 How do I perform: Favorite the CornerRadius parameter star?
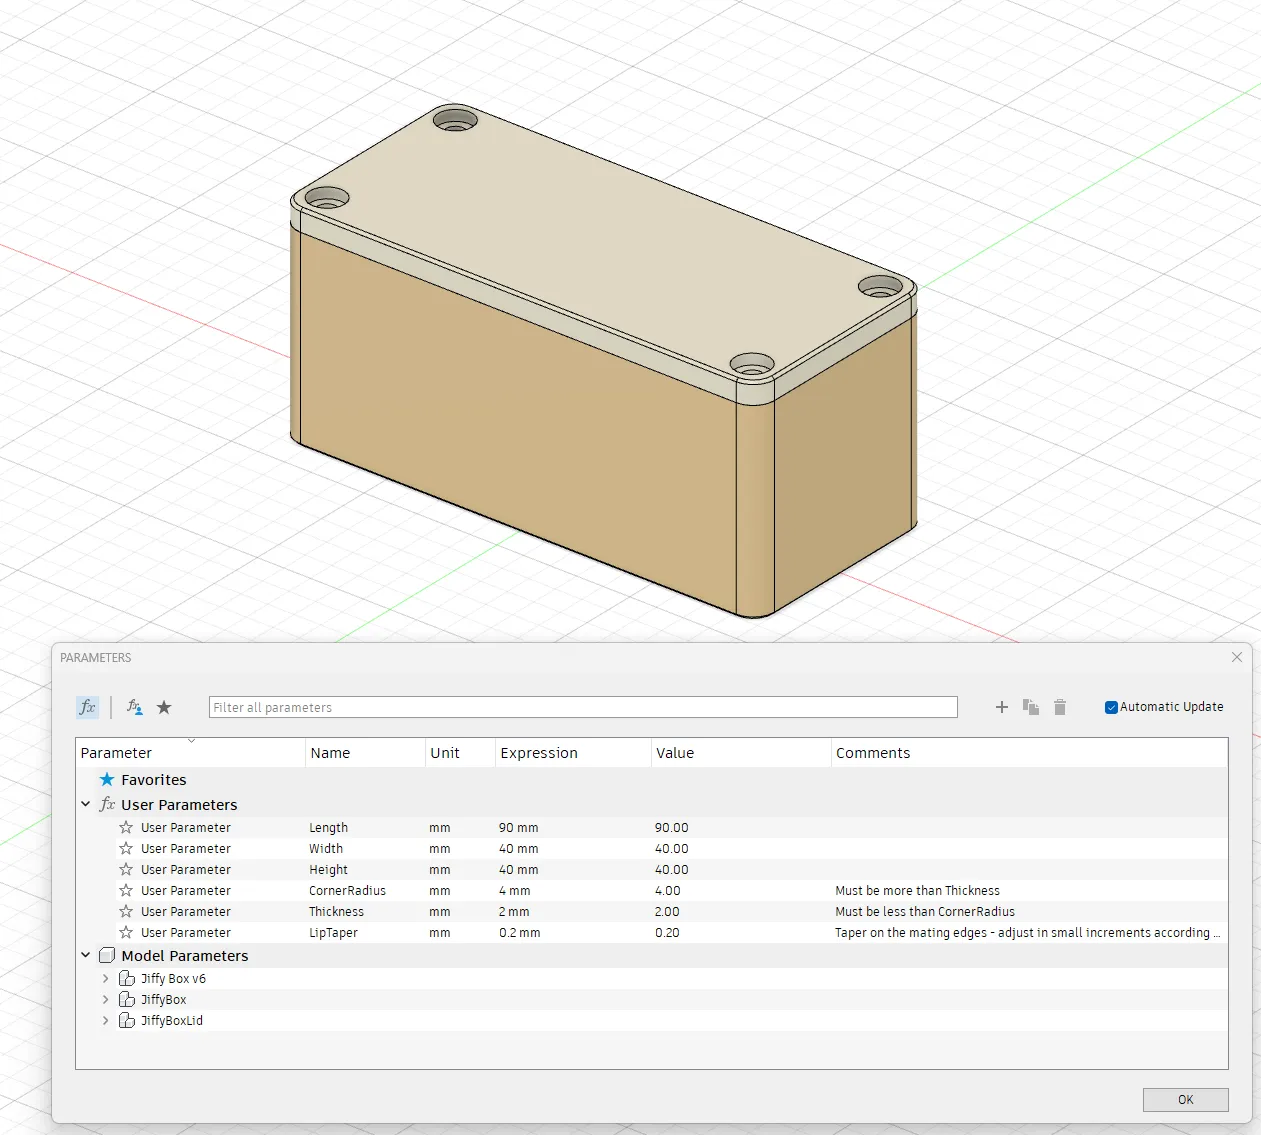pyautogui.click(x=126, y=891)
